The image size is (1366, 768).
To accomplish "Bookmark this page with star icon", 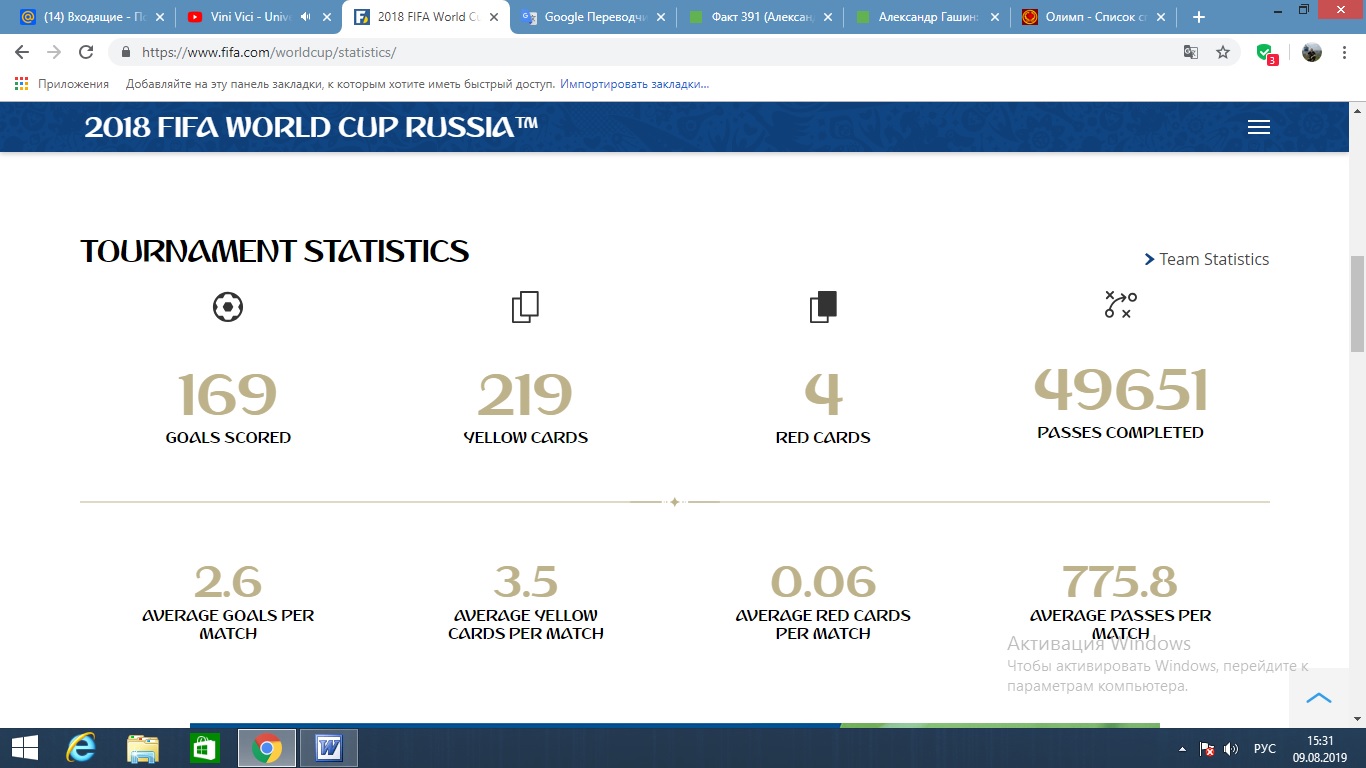I will [x=1222, y=52].
